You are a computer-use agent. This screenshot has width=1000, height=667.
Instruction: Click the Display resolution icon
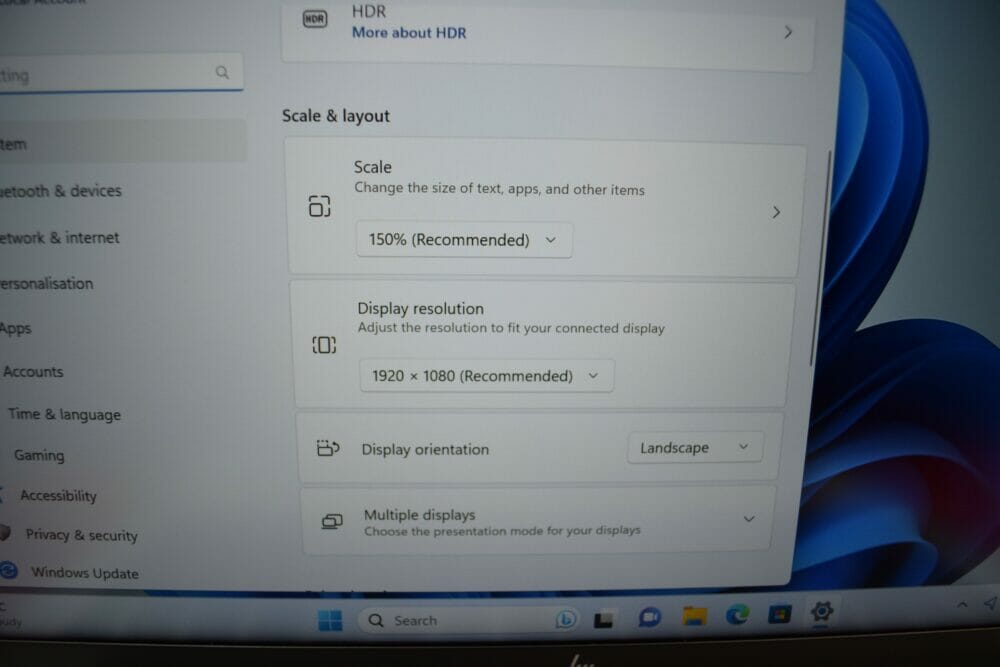(x=324, y=345)
